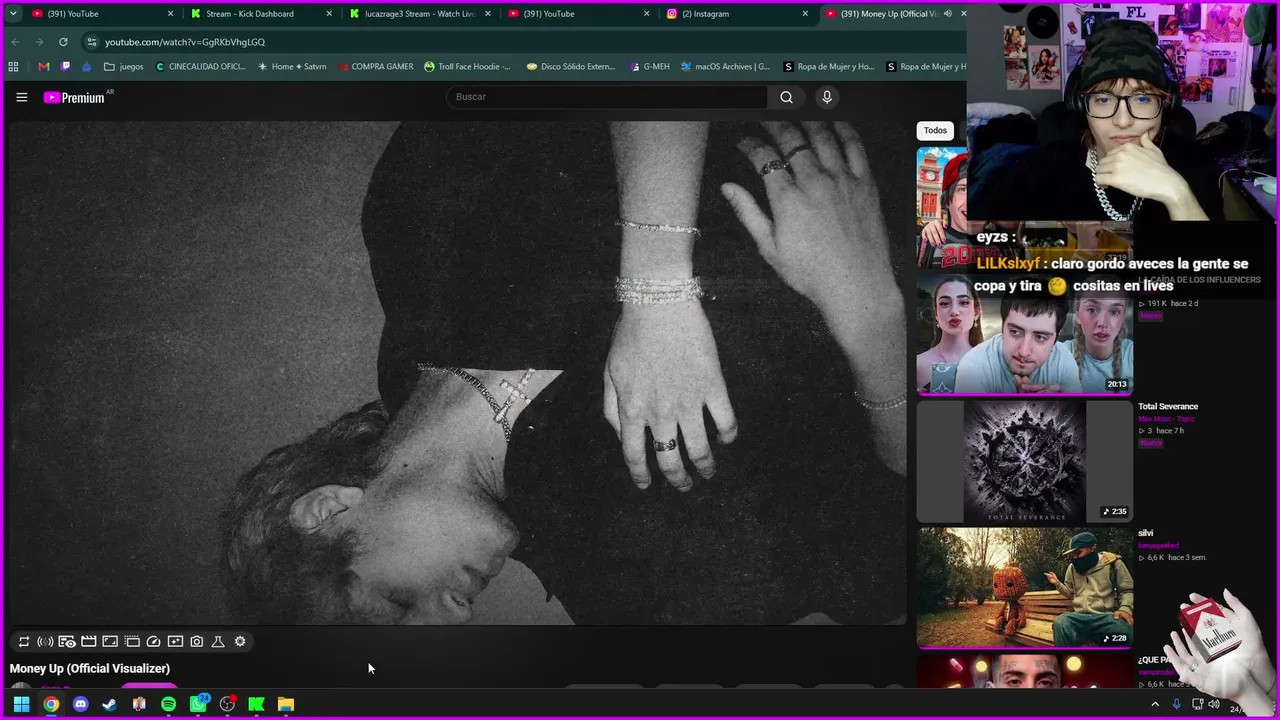Reload the page
1280x720 pixels.
63,42
